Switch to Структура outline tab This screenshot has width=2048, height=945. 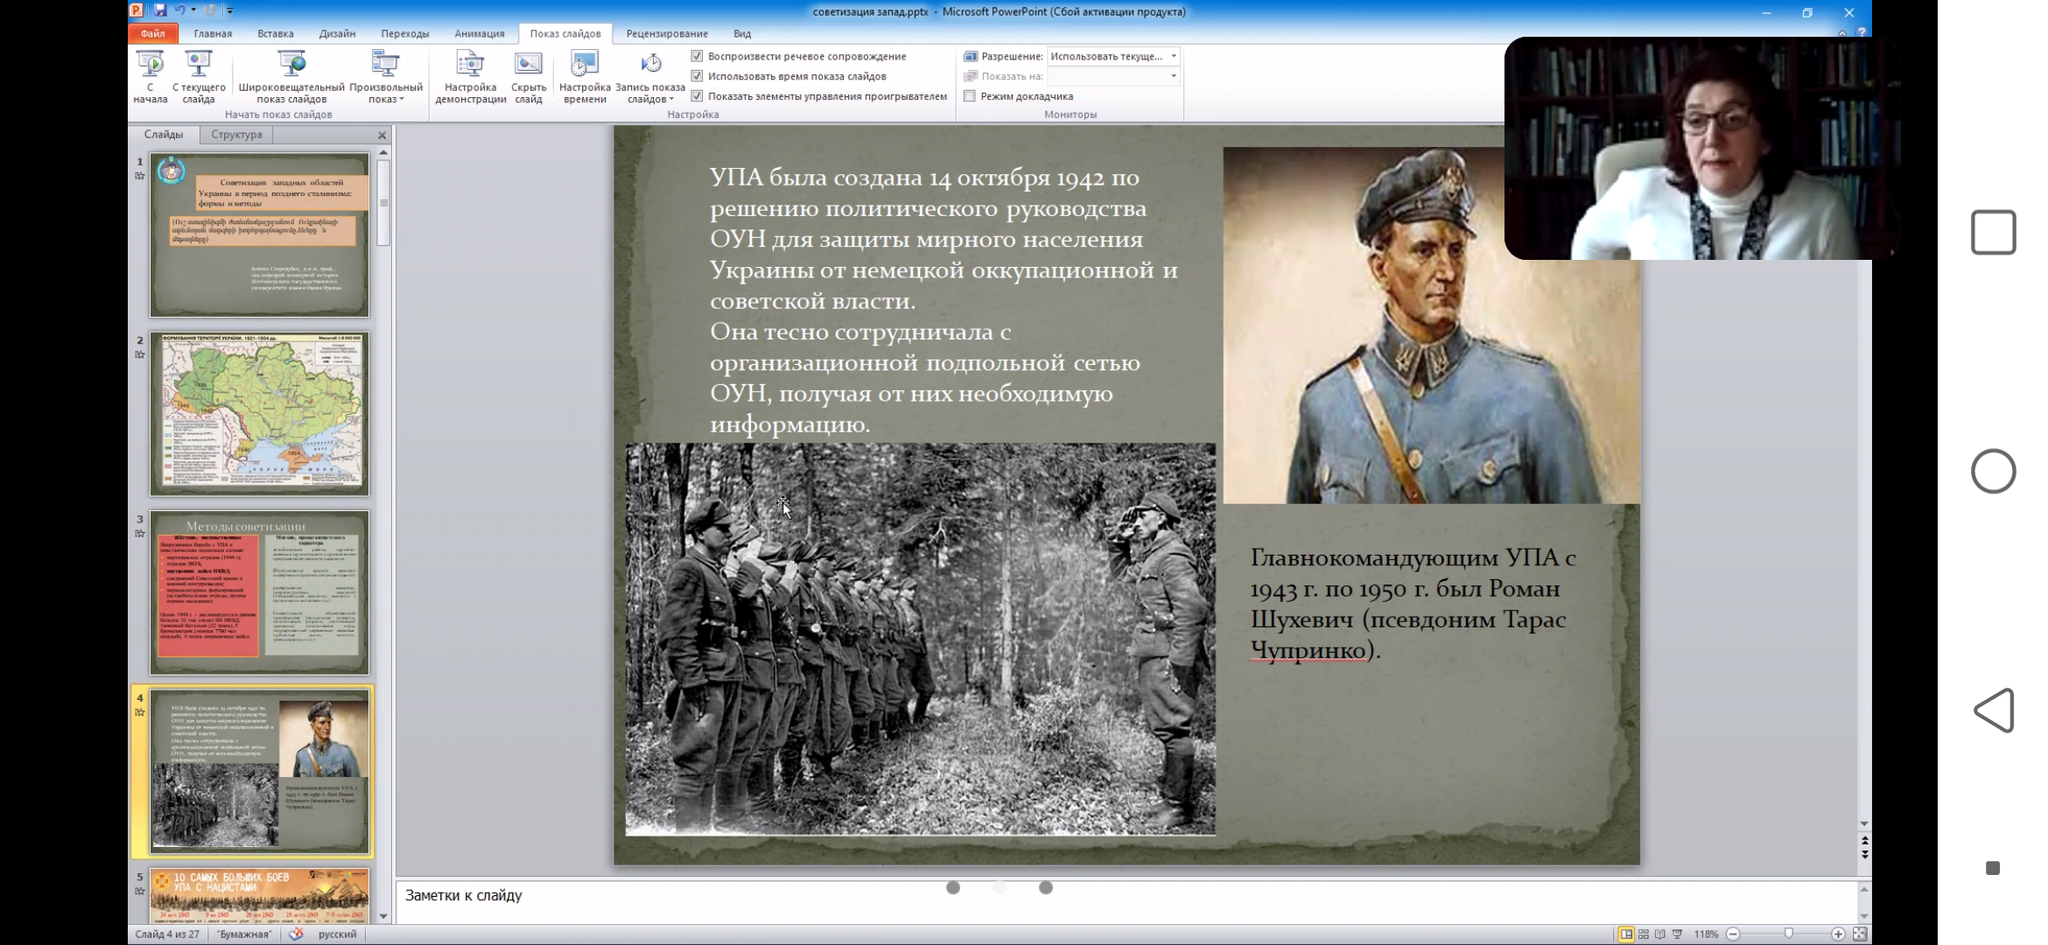tap(237, 134)
